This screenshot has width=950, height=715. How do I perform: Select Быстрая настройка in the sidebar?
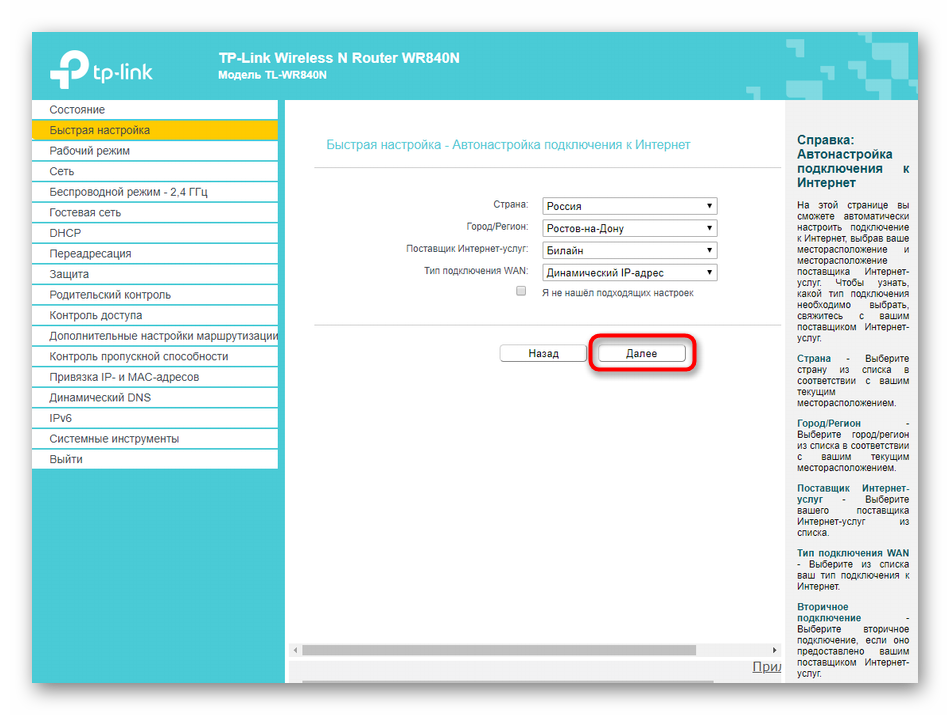click(x=100, y=130)
